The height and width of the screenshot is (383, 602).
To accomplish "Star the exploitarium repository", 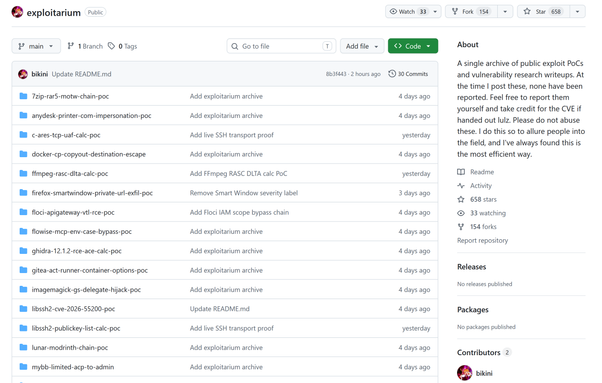I will [544, 12].
